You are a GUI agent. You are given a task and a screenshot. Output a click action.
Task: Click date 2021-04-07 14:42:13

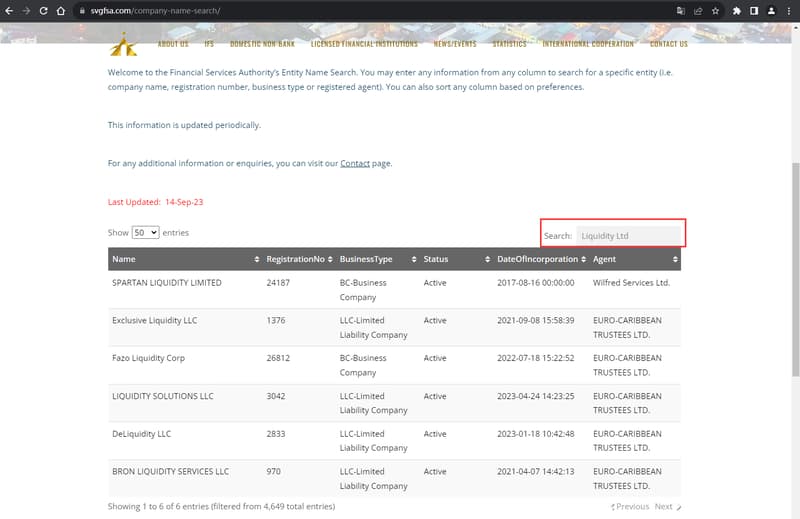point(536,472)
